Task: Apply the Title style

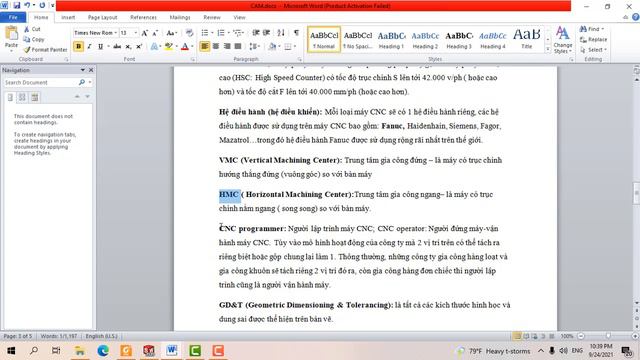Action: coord(527,40)
